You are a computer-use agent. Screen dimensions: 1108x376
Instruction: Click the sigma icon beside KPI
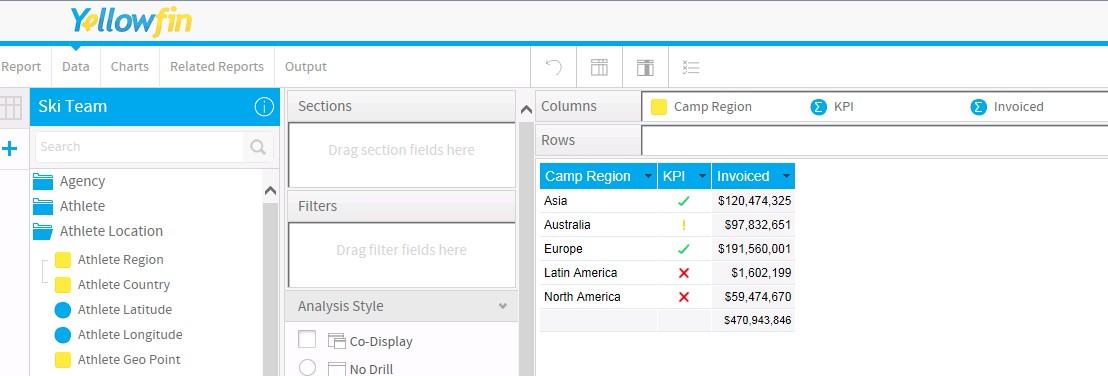818,107
